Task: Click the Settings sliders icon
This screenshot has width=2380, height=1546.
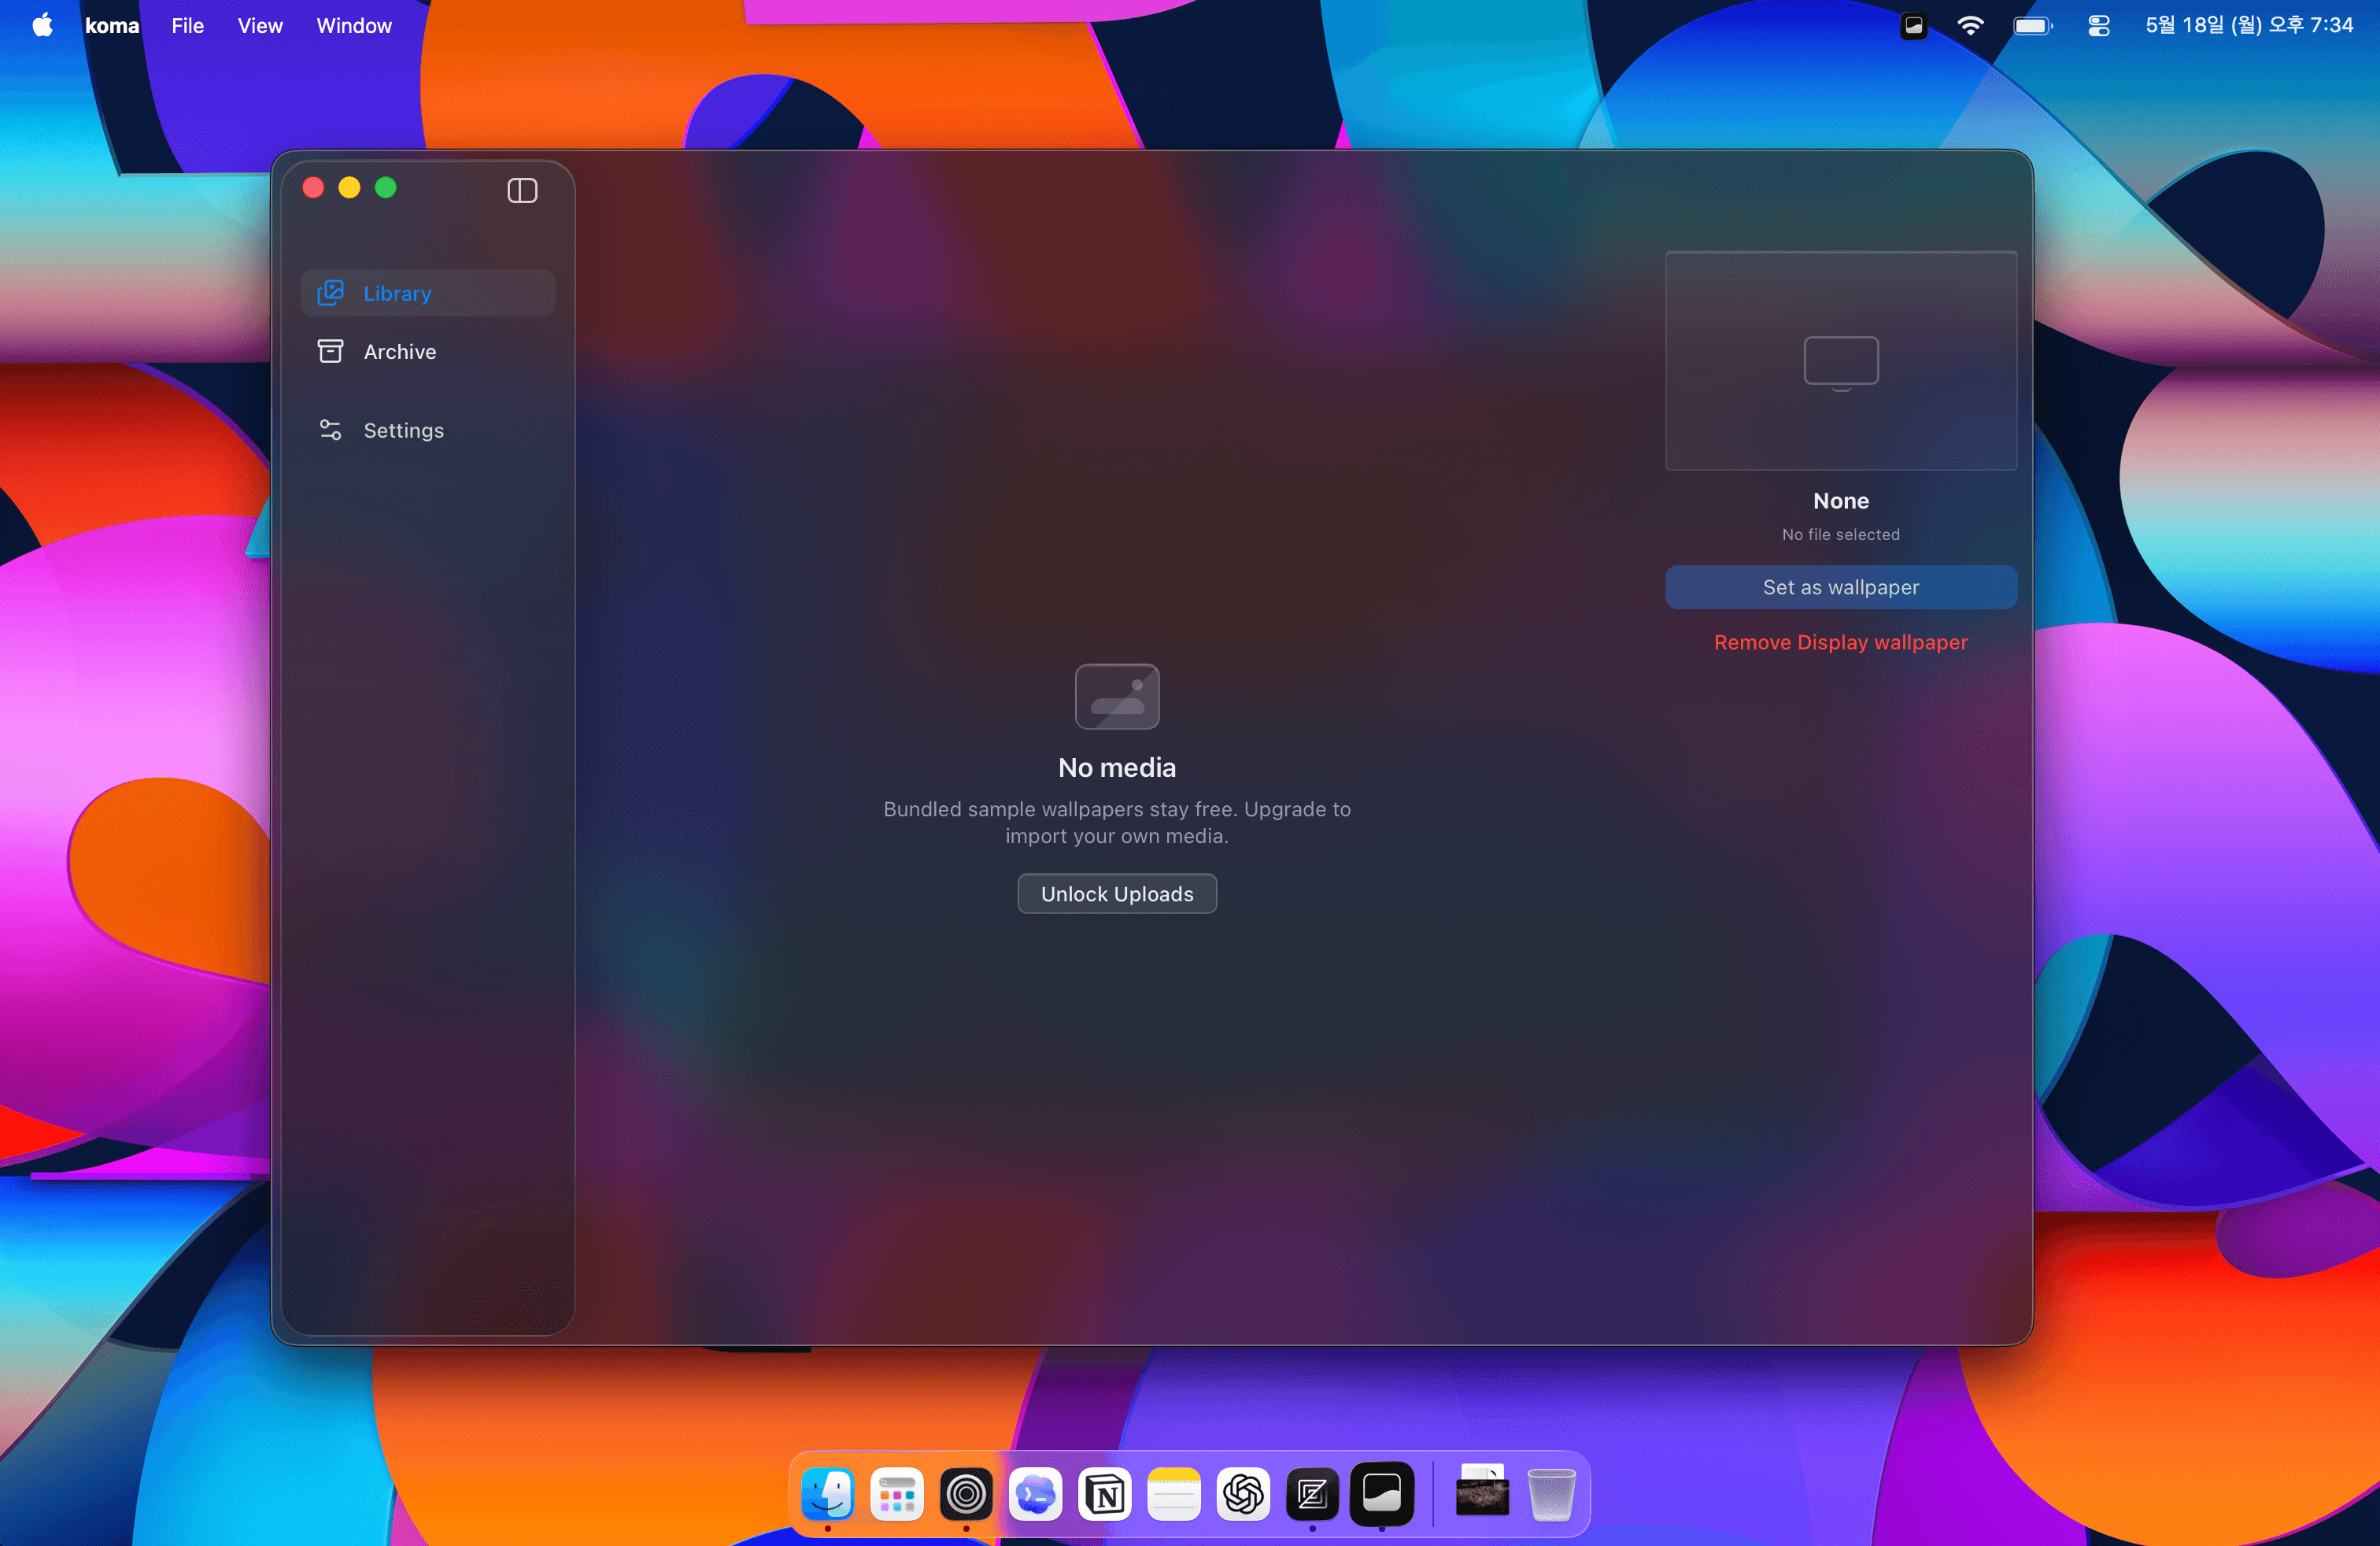Action: coord(330,430)
